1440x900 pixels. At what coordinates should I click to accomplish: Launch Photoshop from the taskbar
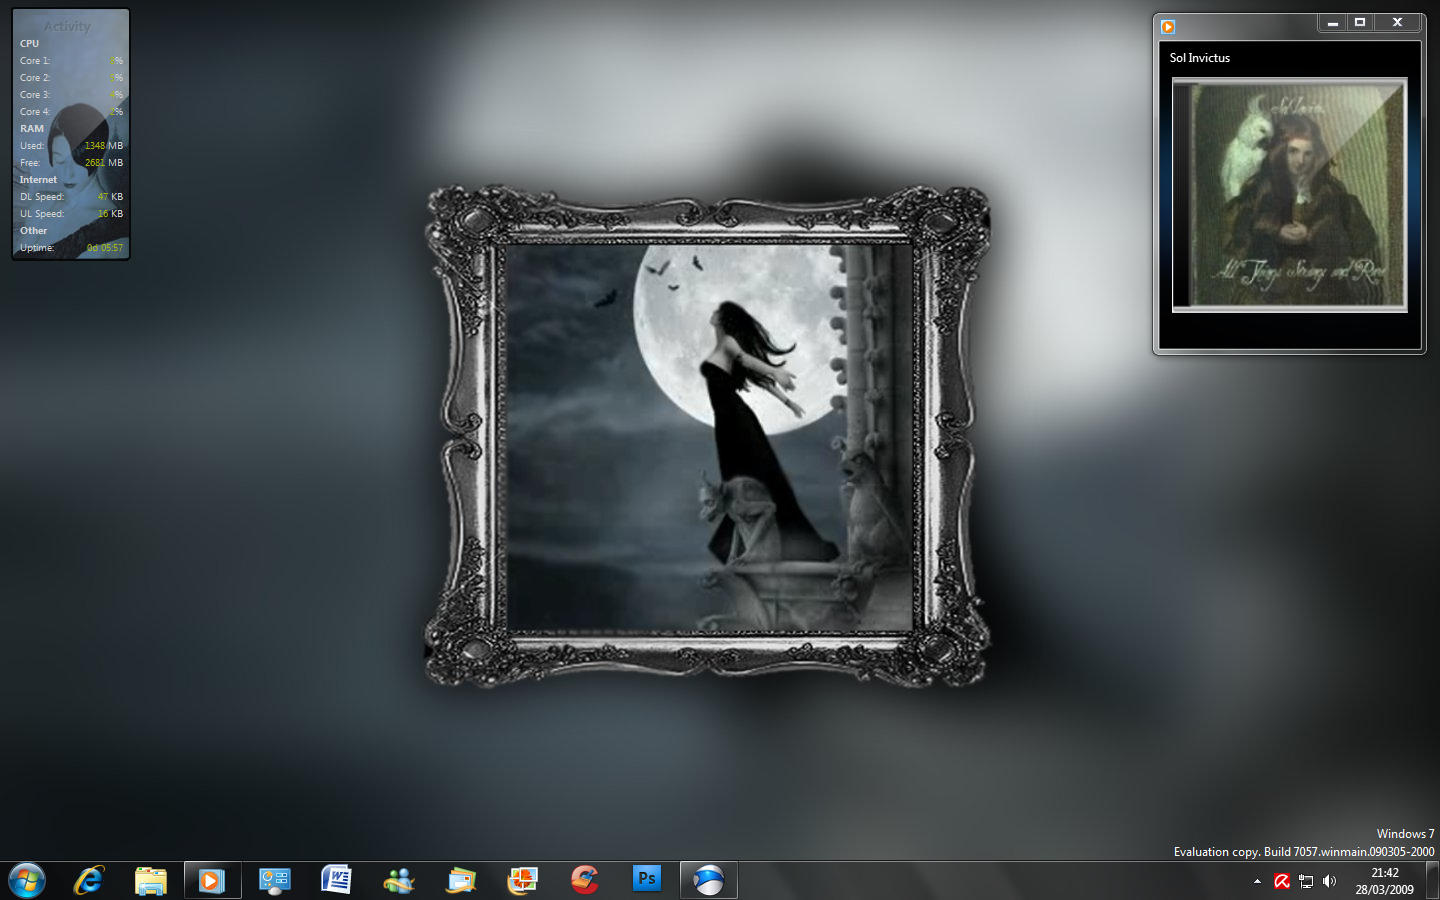pos(647,879)
